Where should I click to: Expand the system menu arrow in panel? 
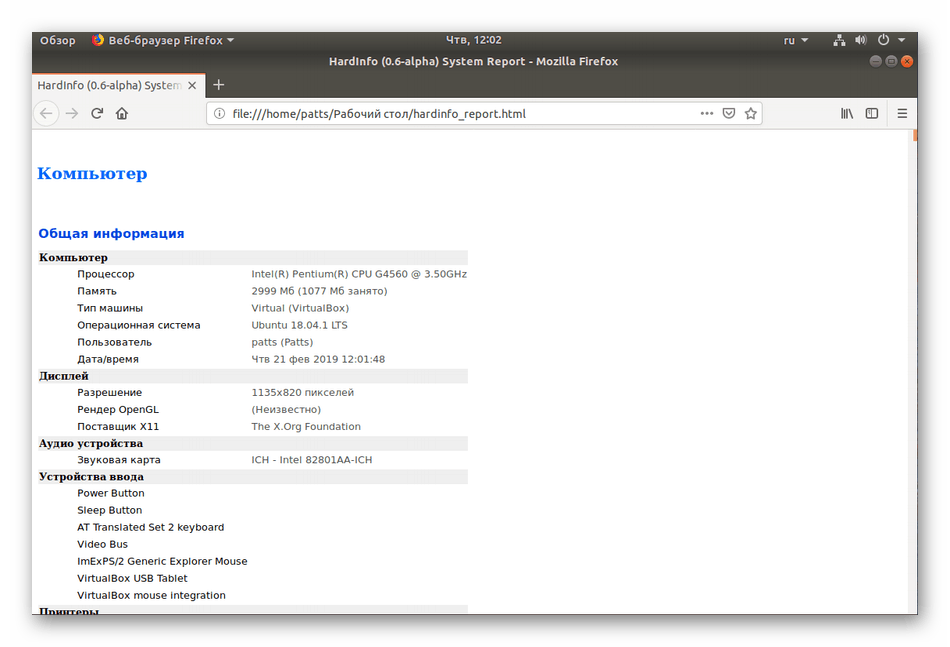tap(902, 40)
